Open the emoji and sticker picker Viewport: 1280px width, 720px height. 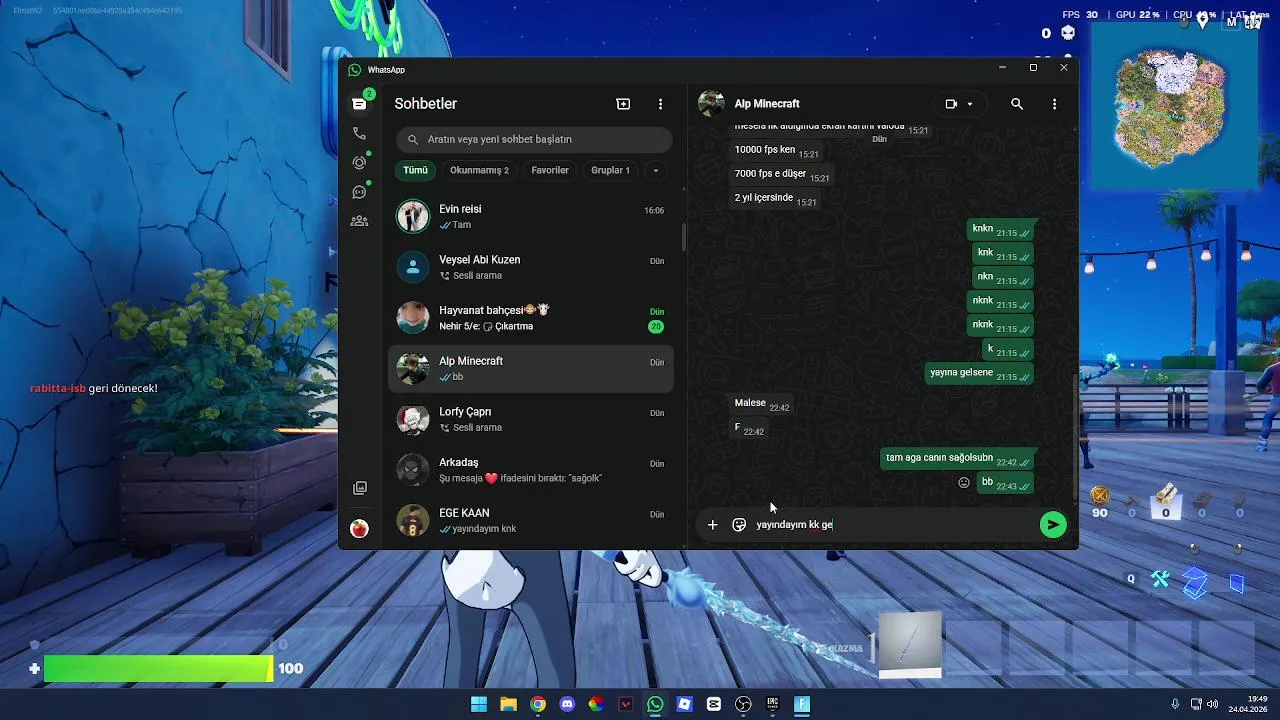point(739,525)
